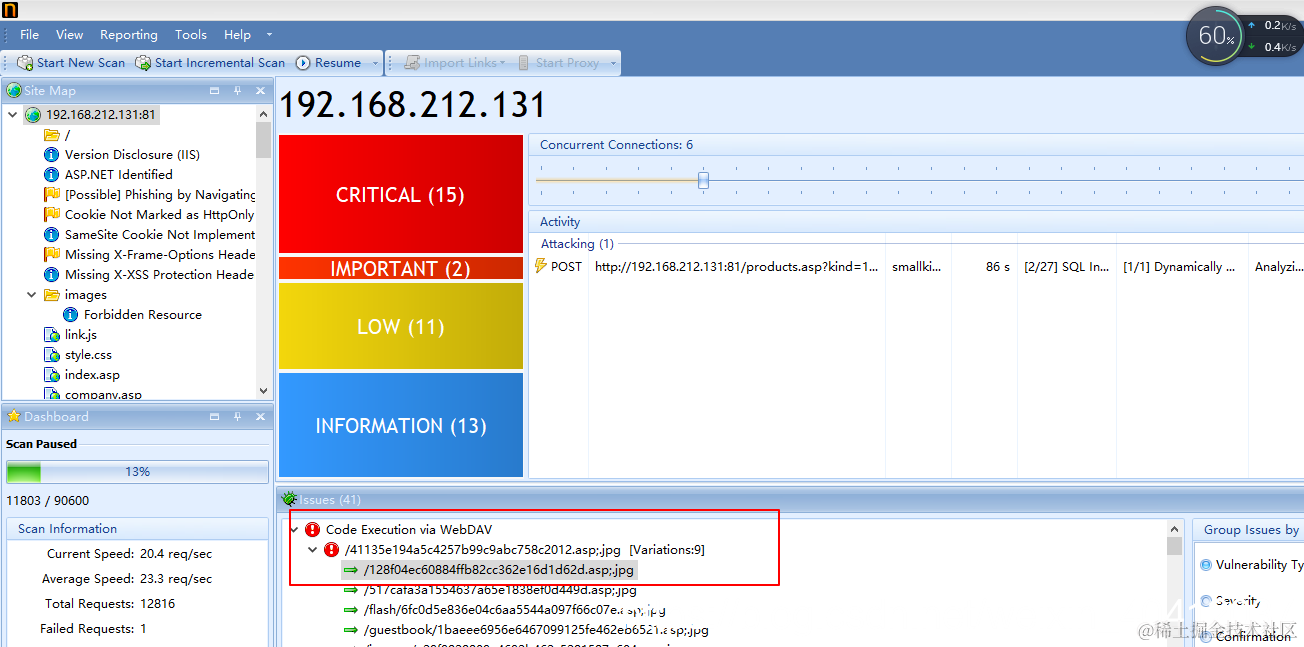Image resolution: width=1304 pixels, height=647 pixels.
Task: Click the lightning icon of the POST activity
Action: (x=541, y=266)
